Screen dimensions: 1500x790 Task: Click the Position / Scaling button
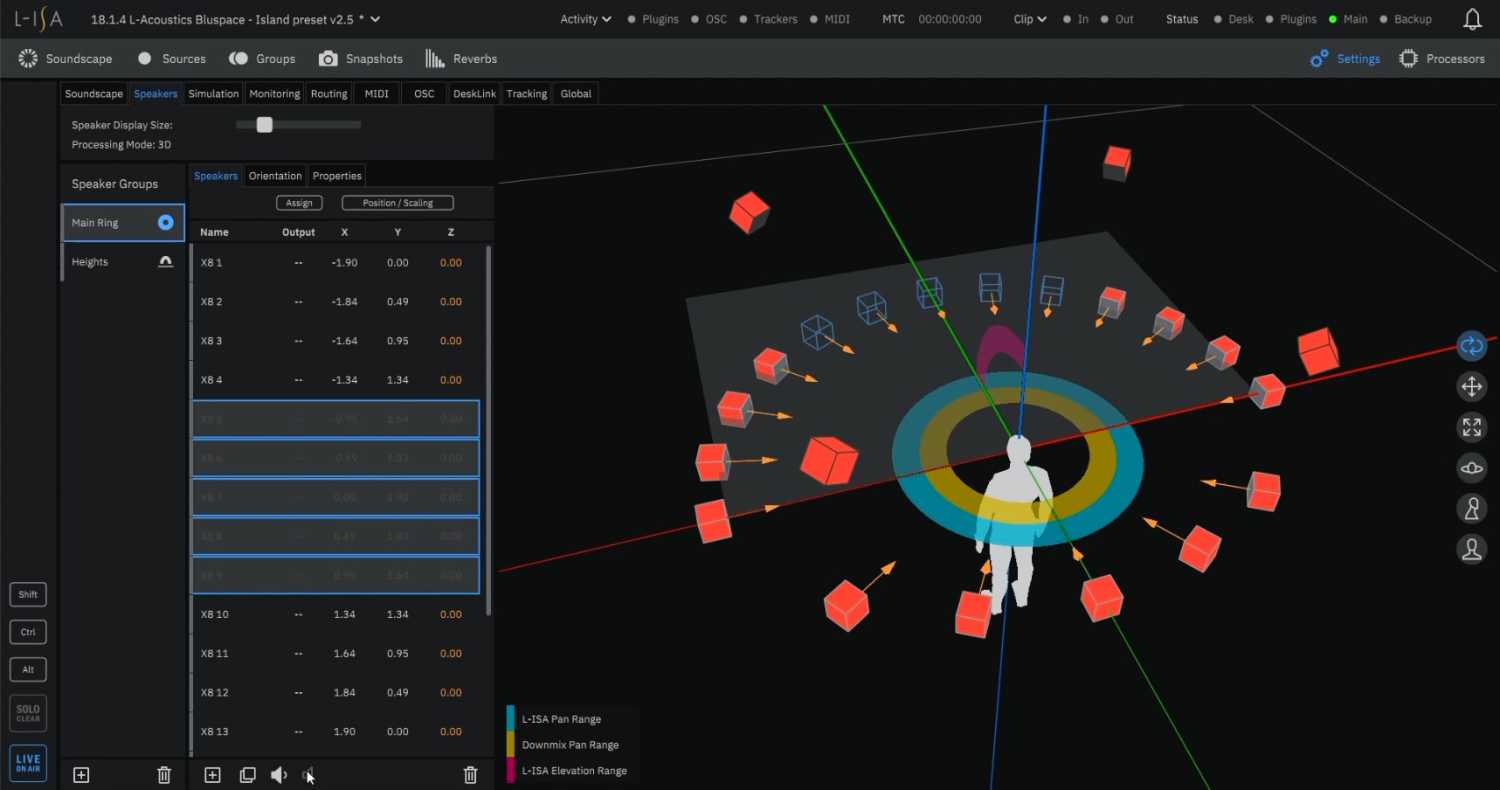tap(397, 202)
